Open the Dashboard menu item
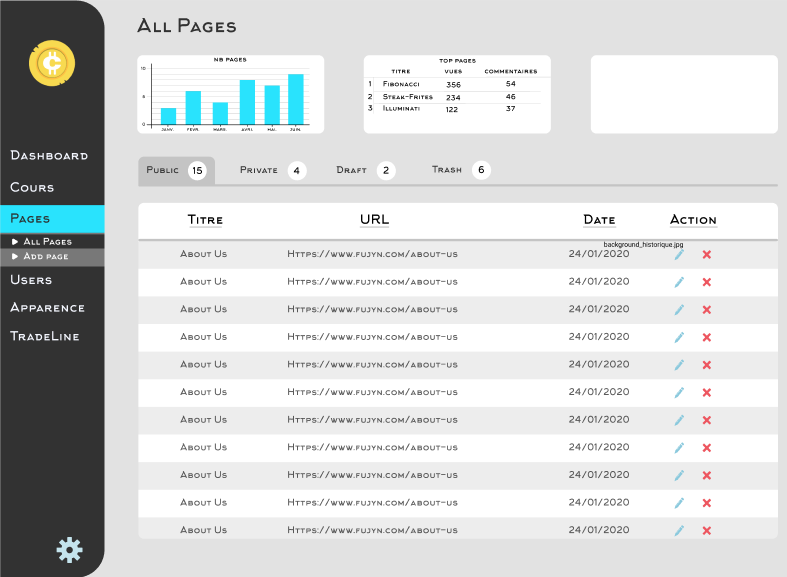 pyautogui.click(x=49, y=156)
